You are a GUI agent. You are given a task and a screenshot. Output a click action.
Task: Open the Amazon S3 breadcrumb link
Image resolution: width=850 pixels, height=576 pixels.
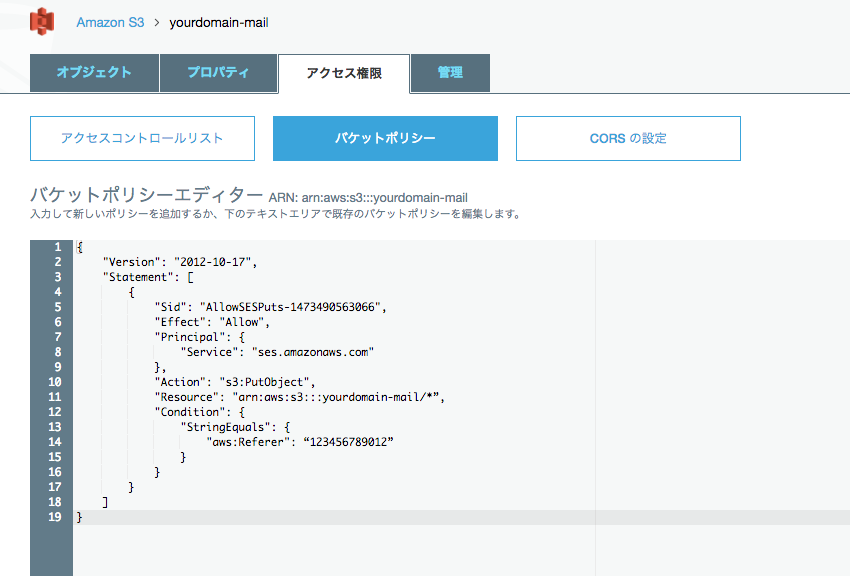click(110, 23)
